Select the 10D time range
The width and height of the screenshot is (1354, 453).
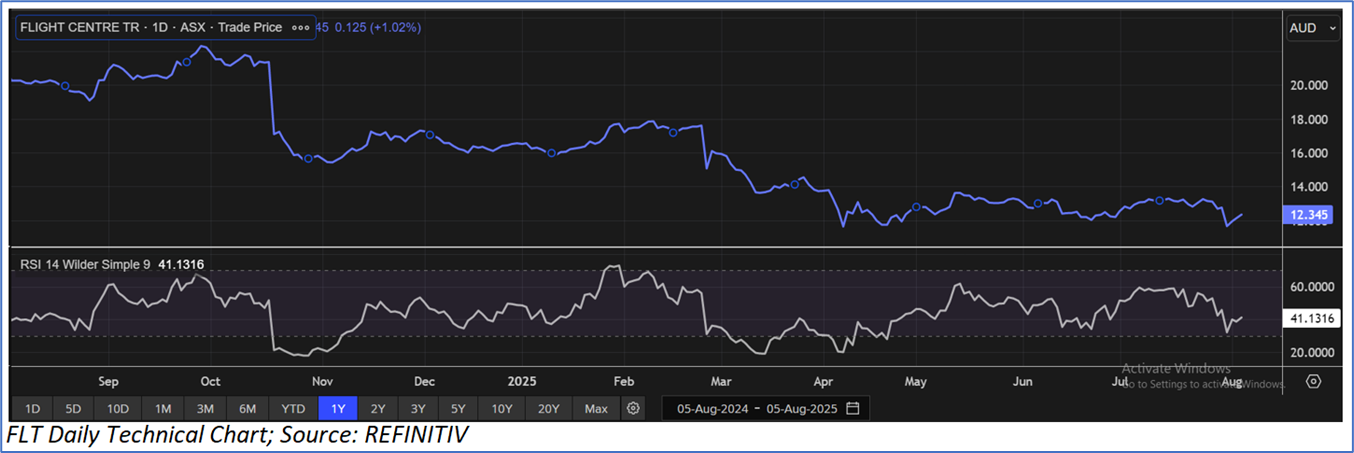point(118,408)
